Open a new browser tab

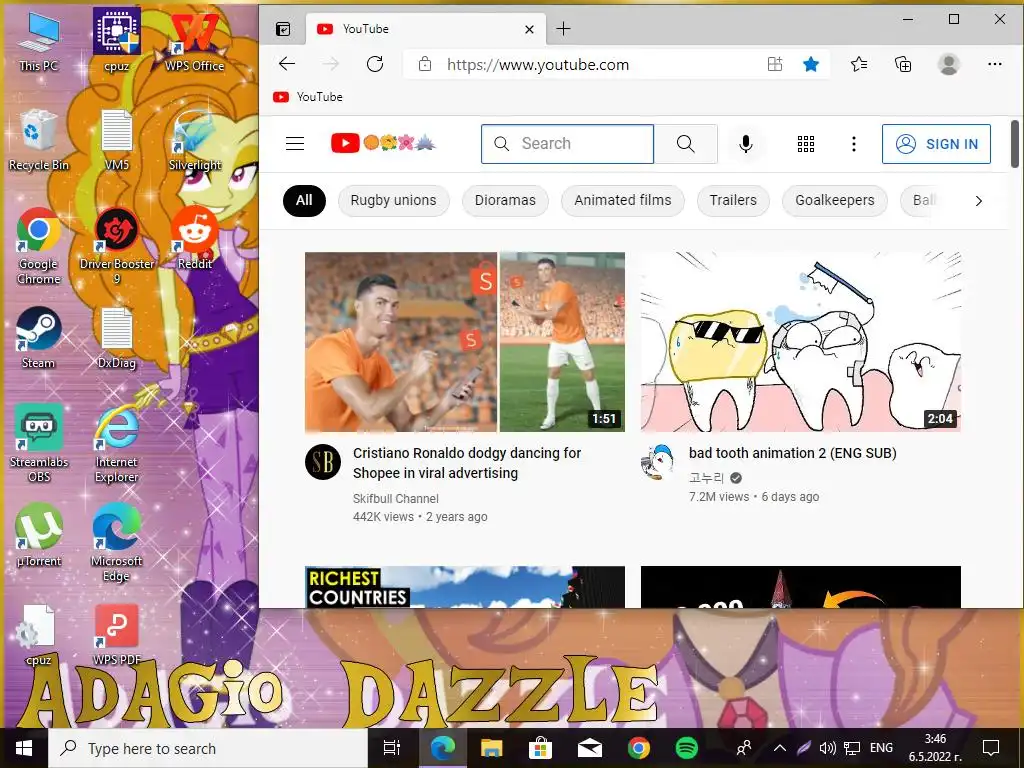pyautogui.click(x=563, y=29)
